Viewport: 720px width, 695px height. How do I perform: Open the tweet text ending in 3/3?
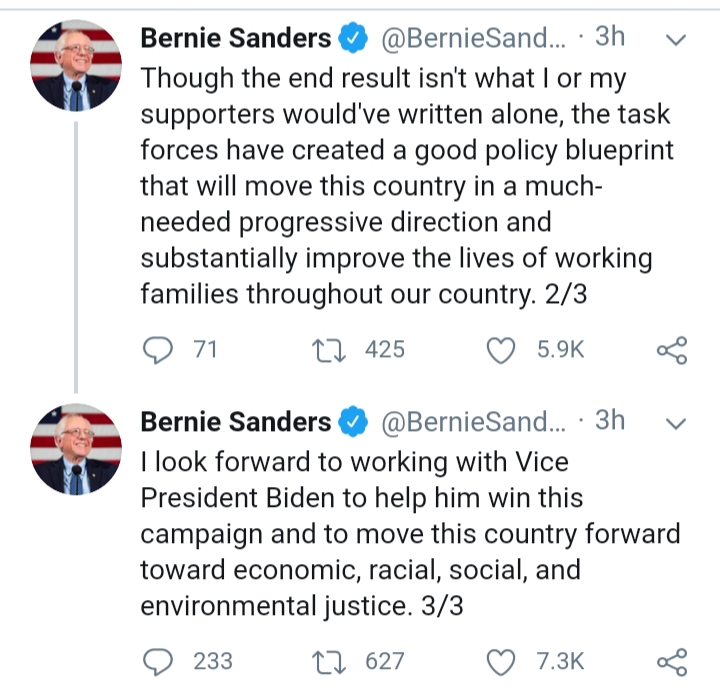[410, 534]
